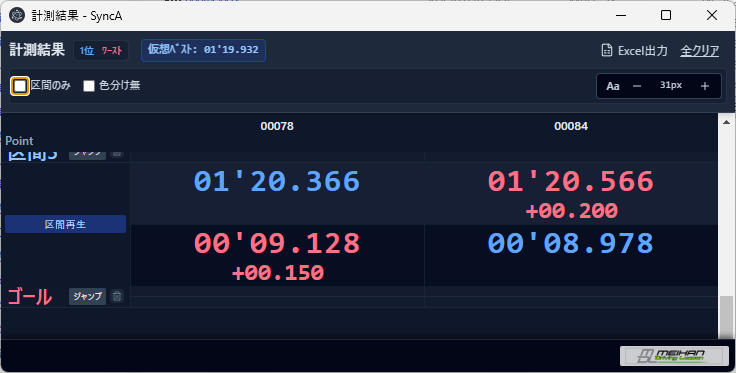Click the scrollbar up arrow
Screen dimensions: 736x373
pos(726,122)
